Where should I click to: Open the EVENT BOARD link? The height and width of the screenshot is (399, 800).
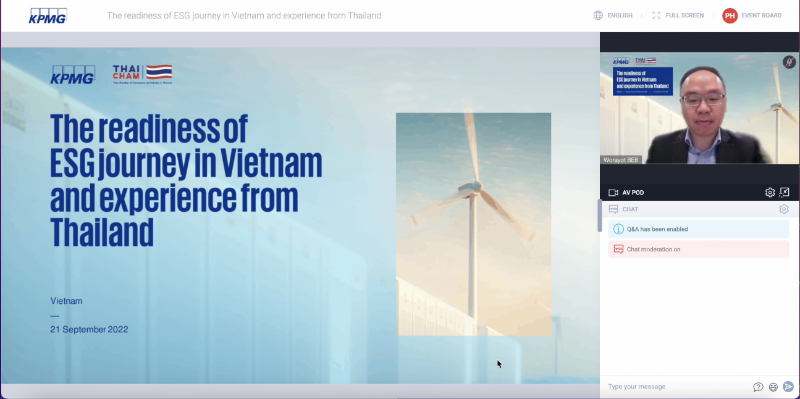coord(761,15)
